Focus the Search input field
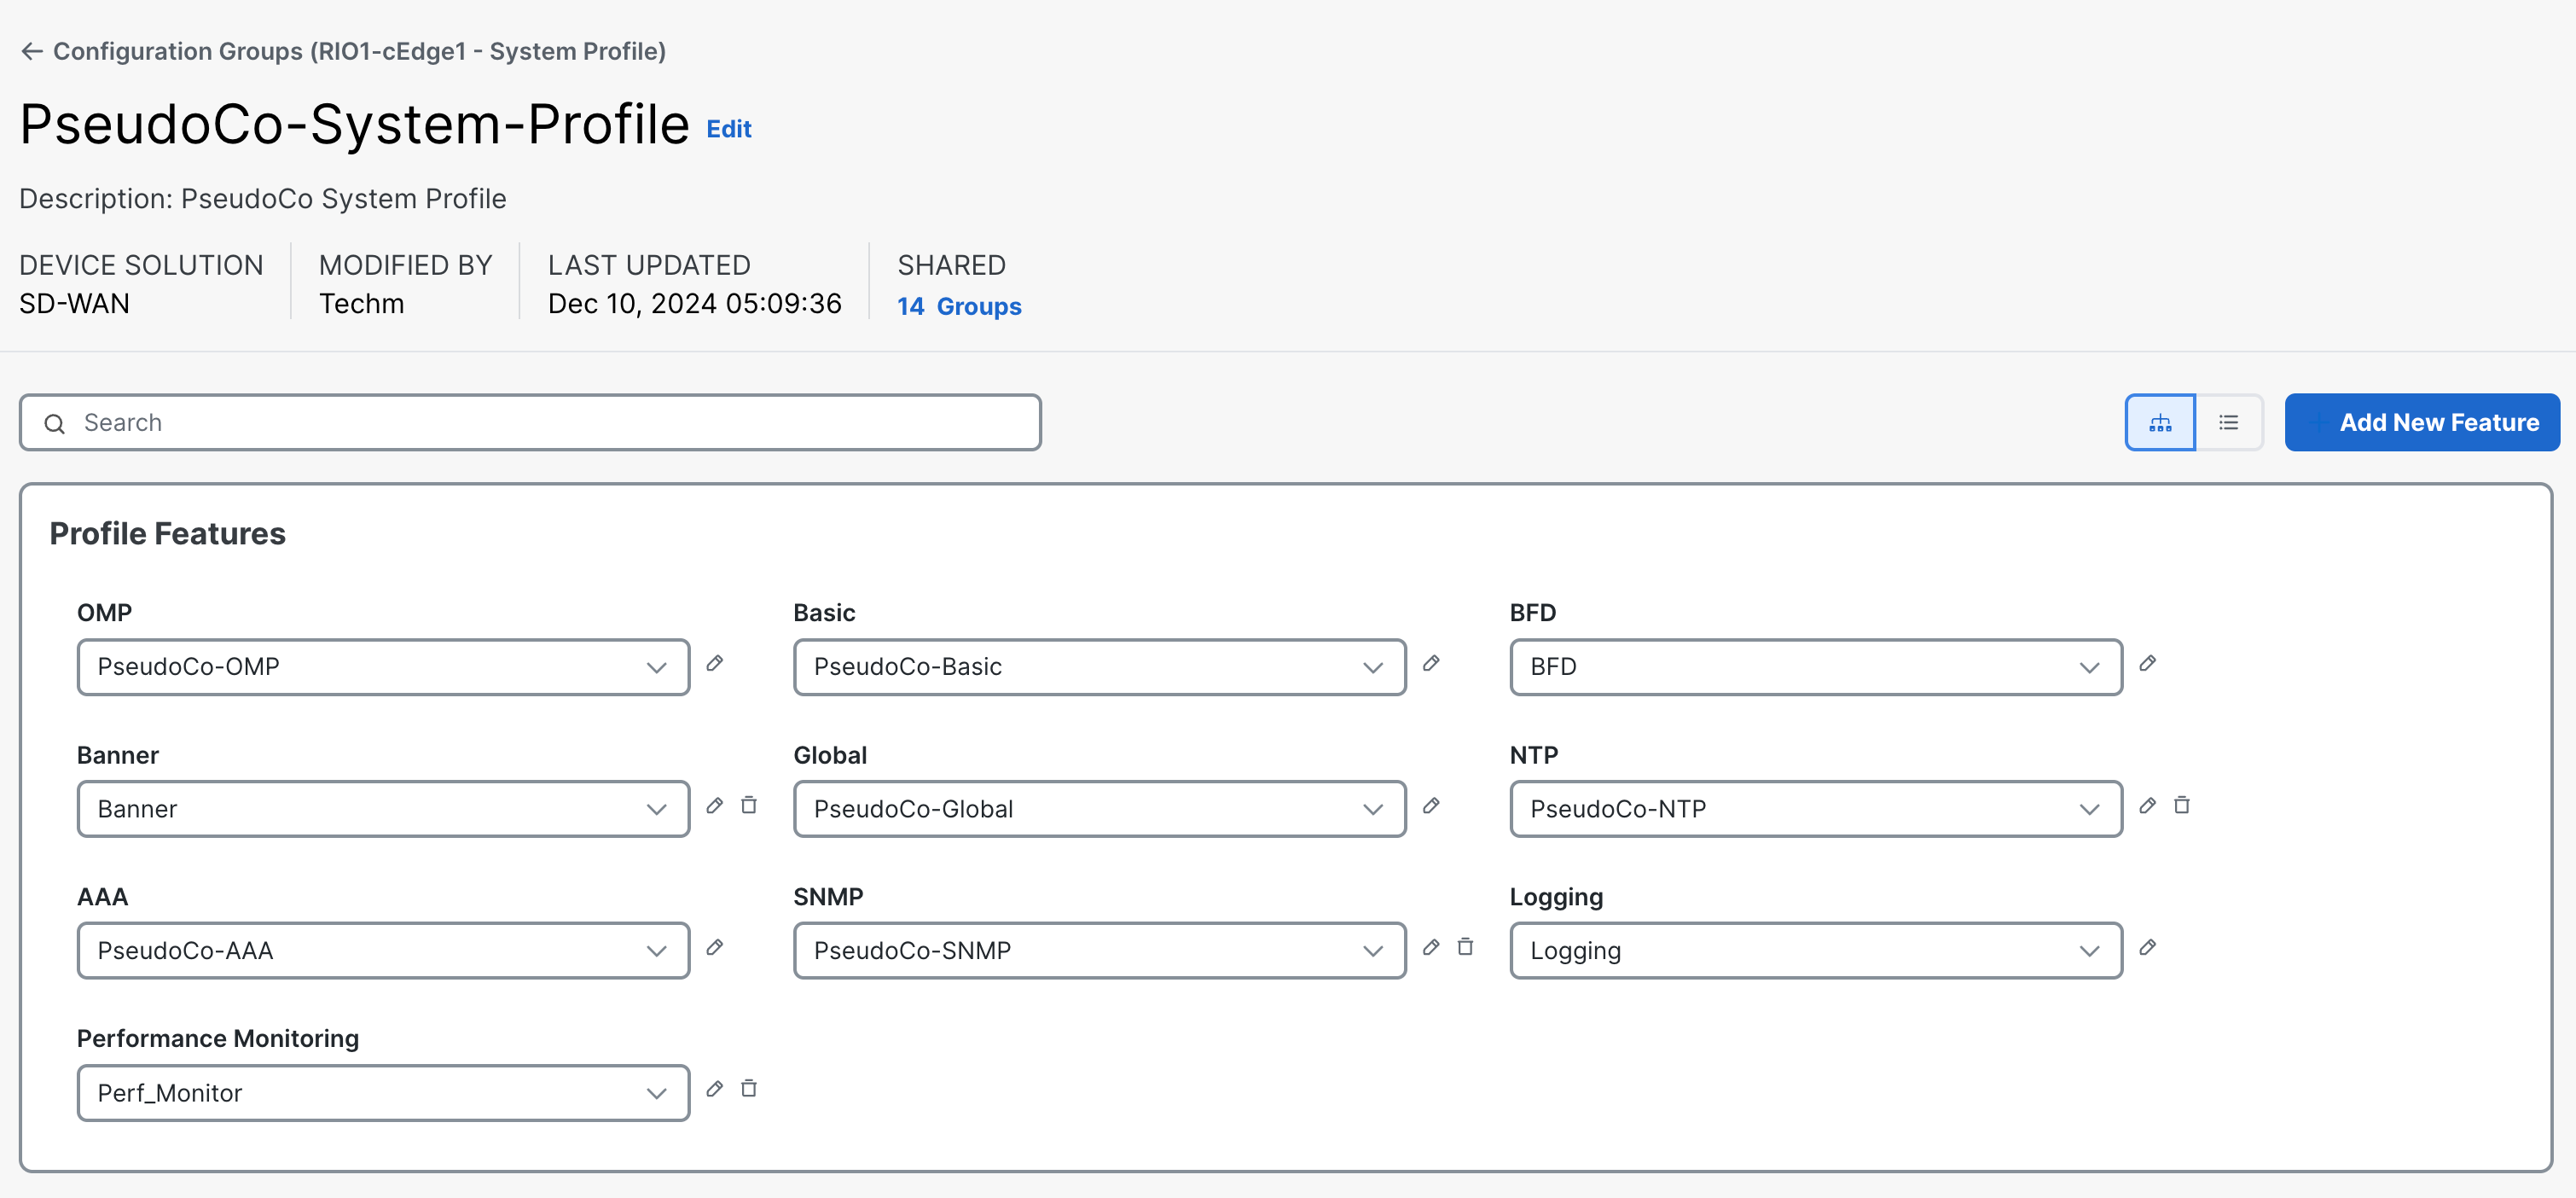The height and width of the screenshot is (1198, 2576). coord(530,423)
